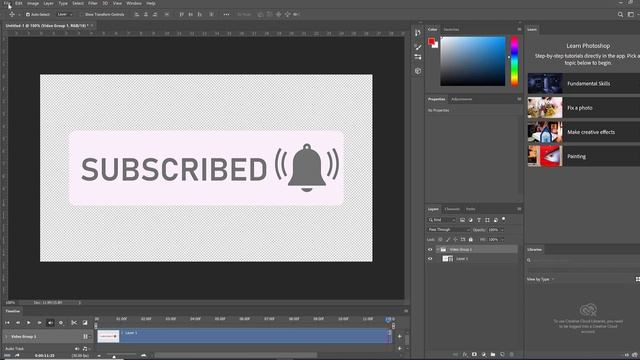Image resolution: width=640 pixels, height=360 pixels.
Task: Hide the Layer 1 layer
Action: 430,259
